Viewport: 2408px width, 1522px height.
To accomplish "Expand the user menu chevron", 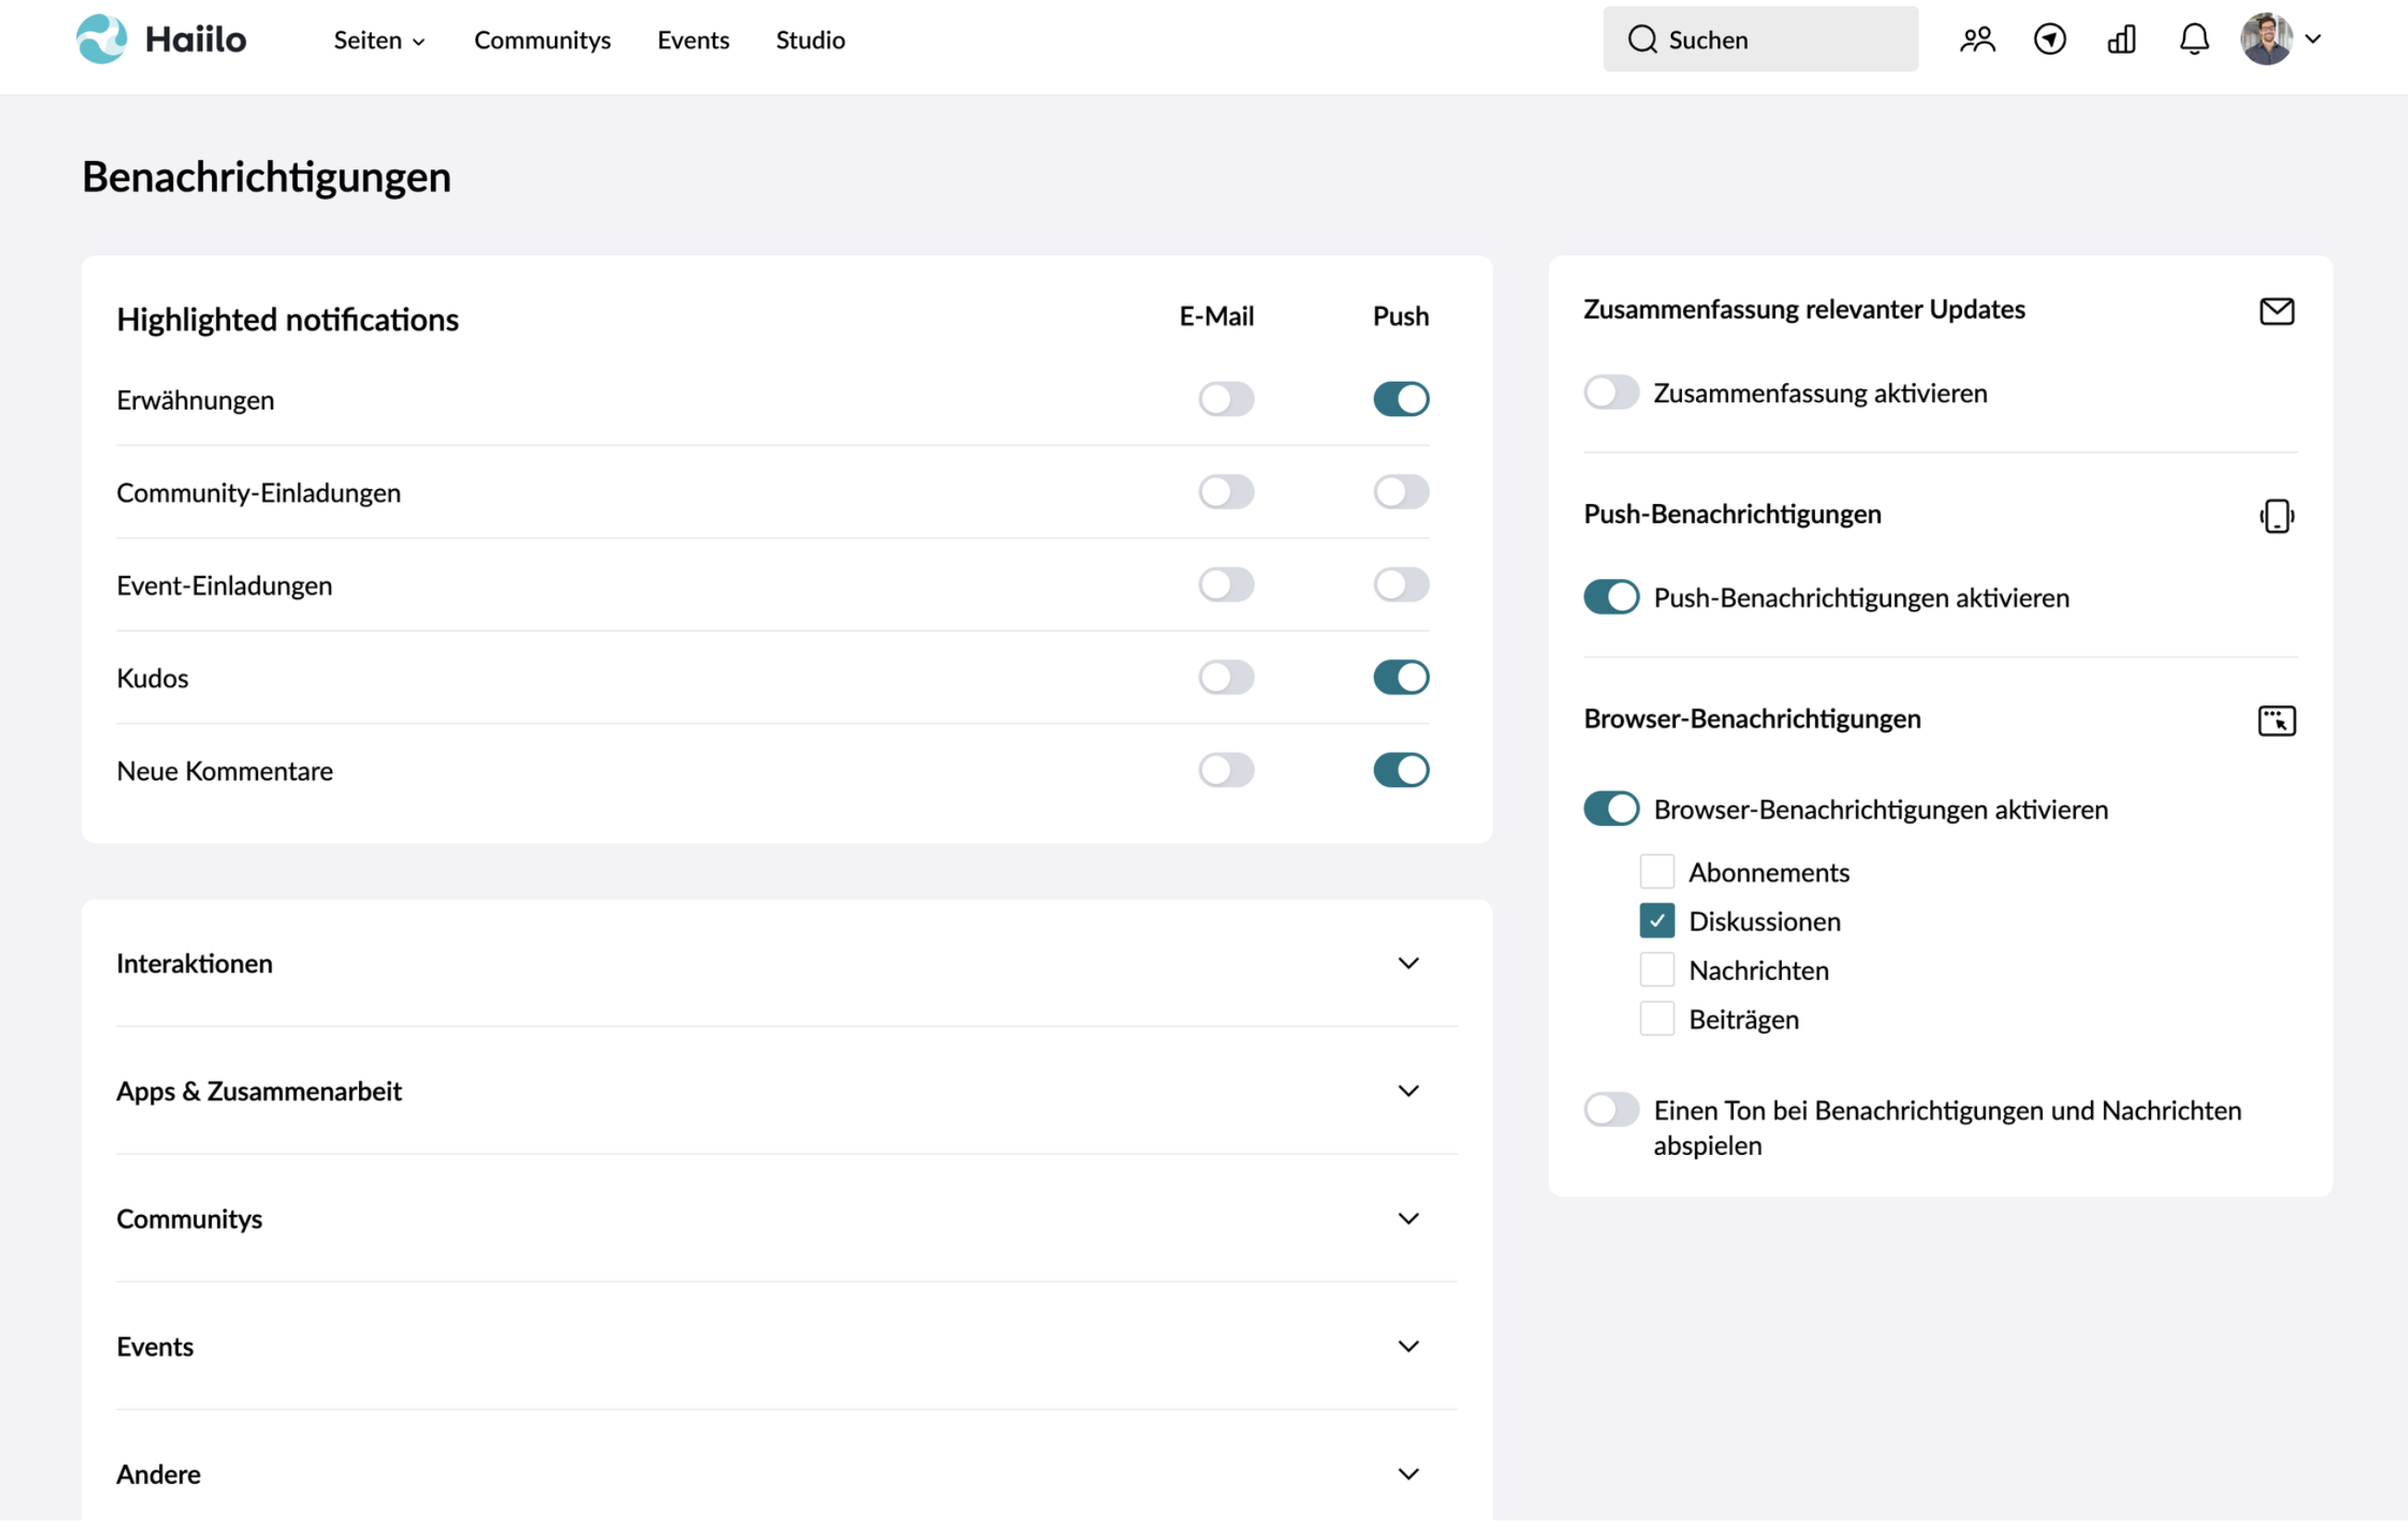I will [x=2313, y=40].
